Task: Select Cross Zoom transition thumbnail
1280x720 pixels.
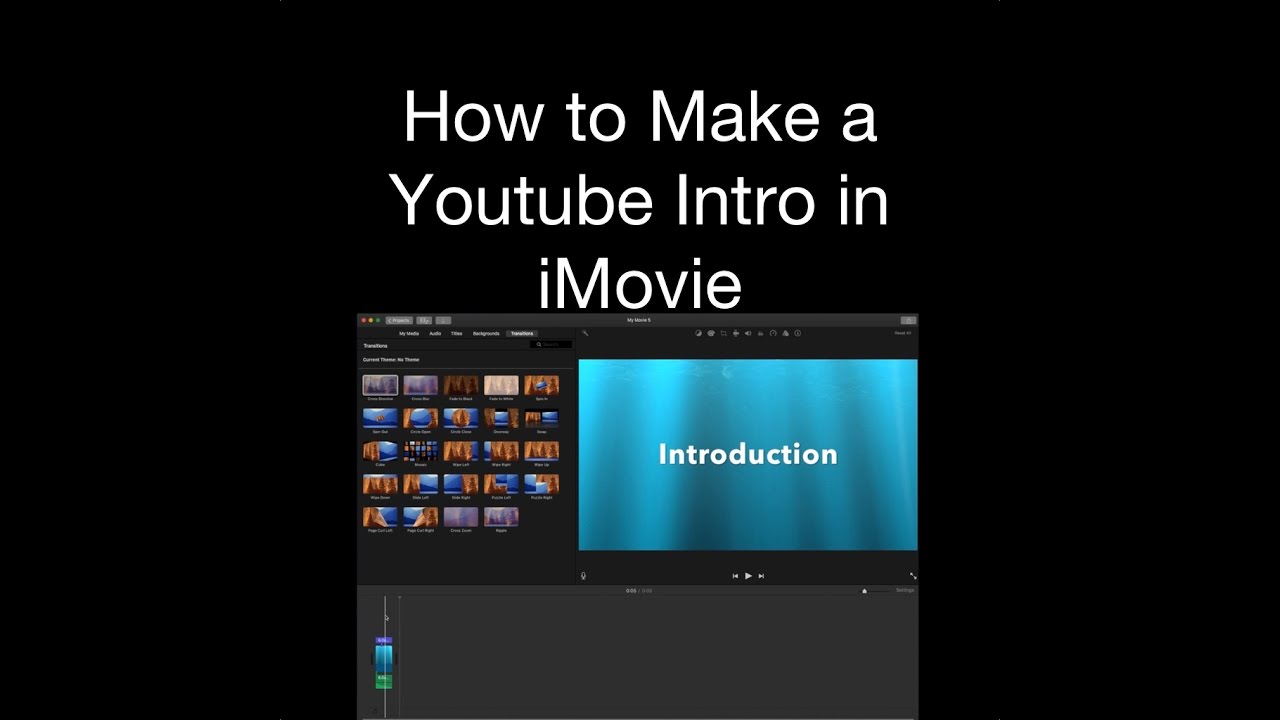Action: point(461,517)
